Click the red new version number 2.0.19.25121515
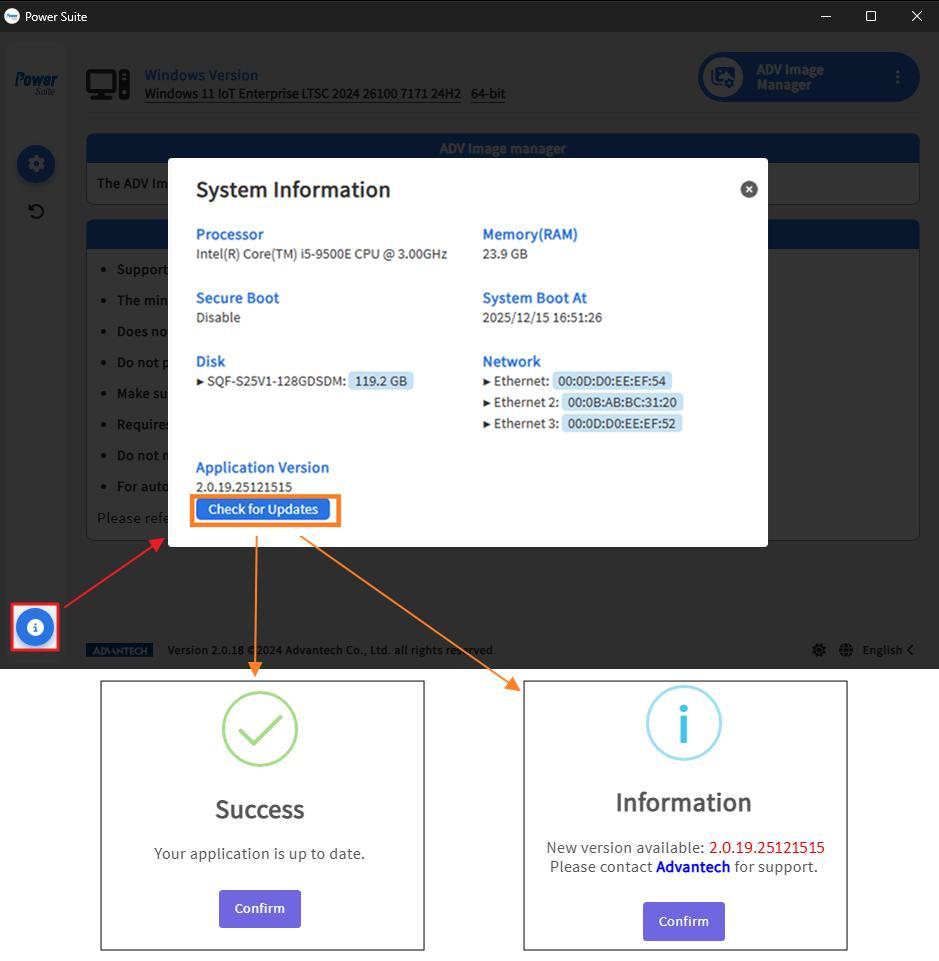Screen dimensions: 939x961 (767, 848)
